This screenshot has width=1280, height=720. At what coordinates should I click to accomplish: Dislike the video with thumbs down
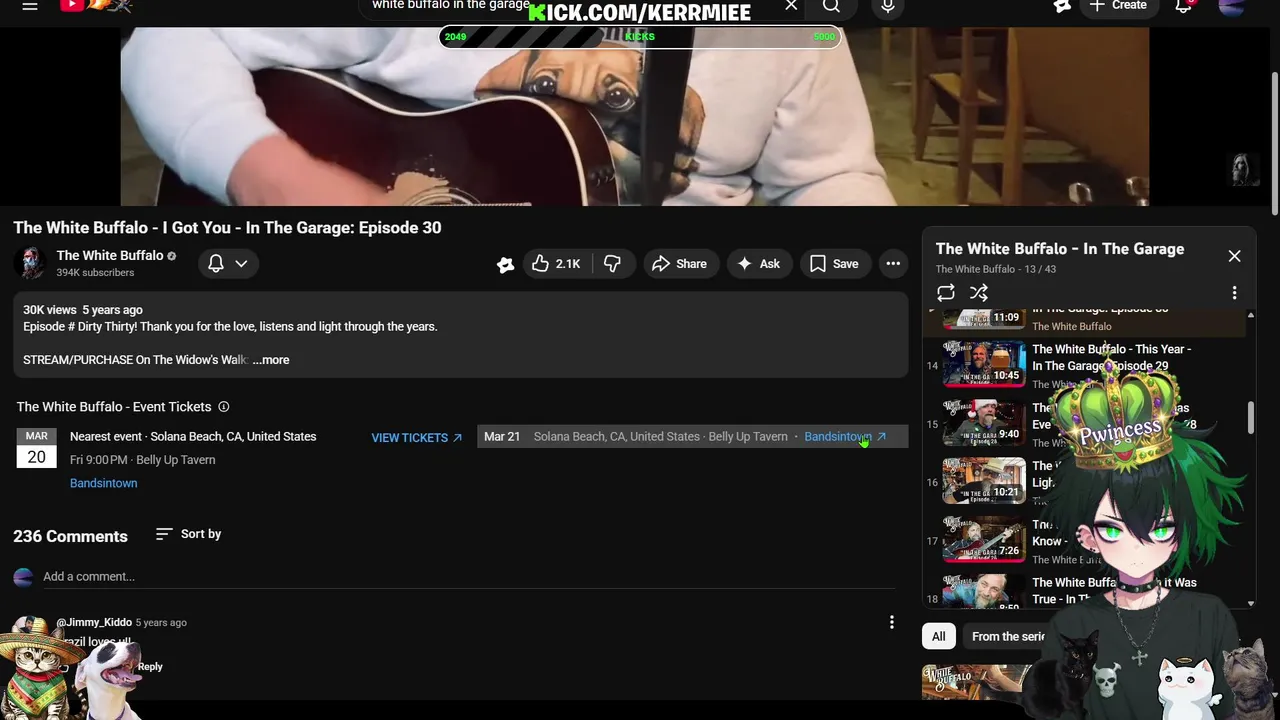[612, 264]
